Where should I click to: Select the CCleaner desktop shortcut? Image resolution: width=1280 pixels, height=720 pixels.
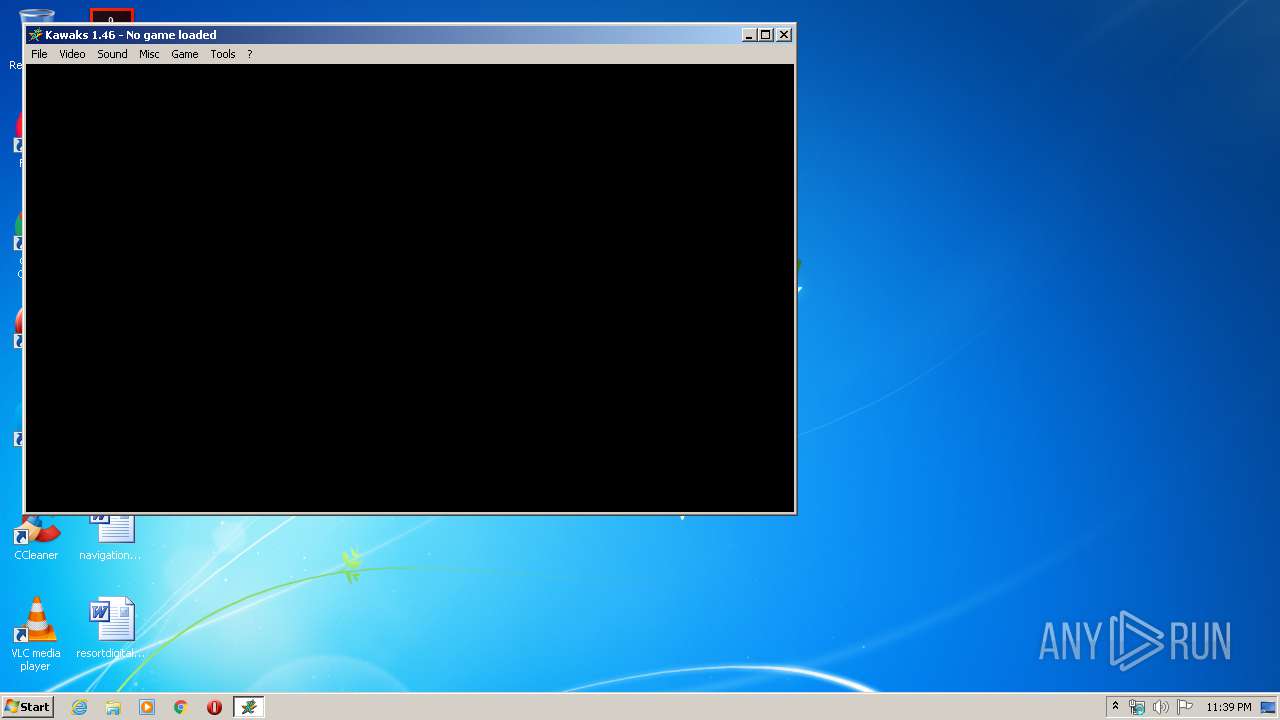click(x=36, y=539)
